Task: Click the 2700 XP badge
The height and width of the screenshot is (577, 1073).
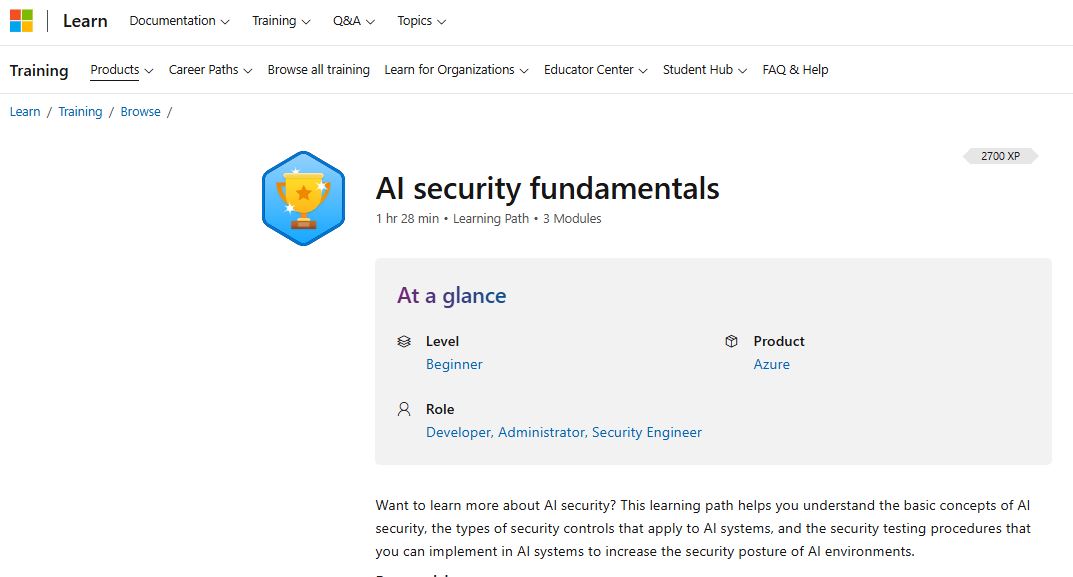Action: [x=999, y=156]
